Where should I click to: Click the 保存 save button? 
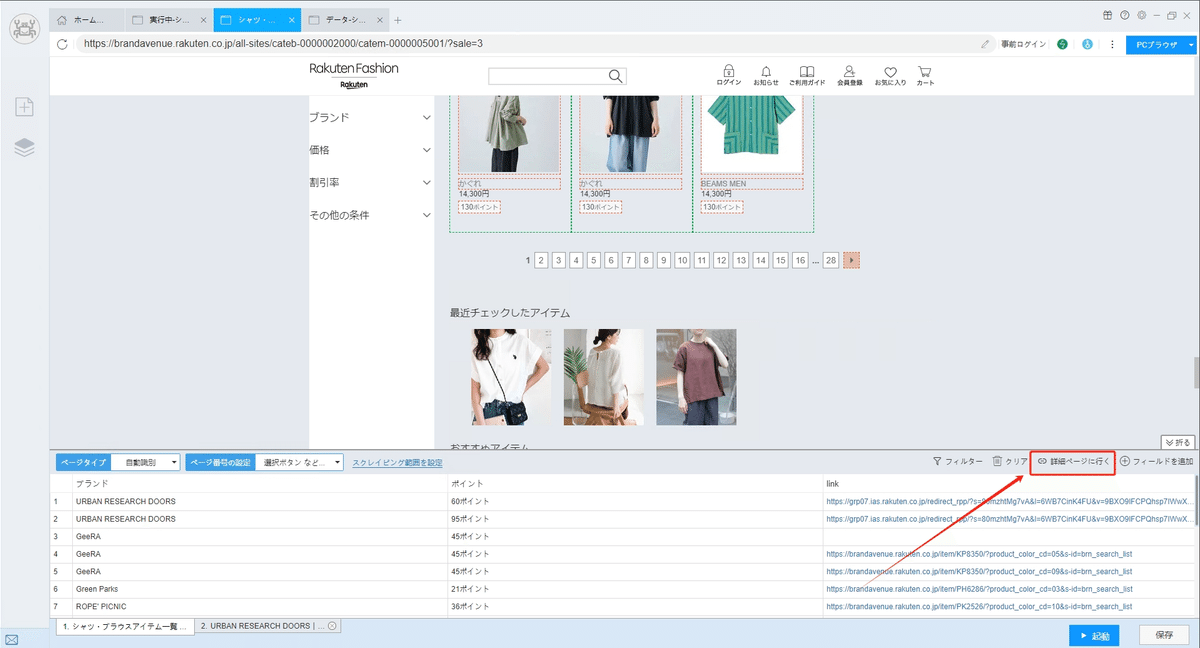(x=1164, y=636)
